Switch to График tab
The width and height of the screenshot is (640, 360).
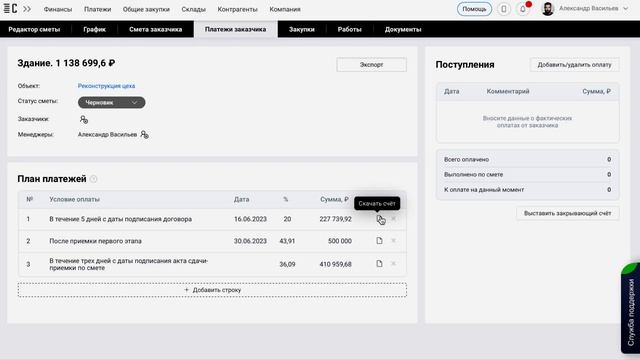tap(94, 29)
